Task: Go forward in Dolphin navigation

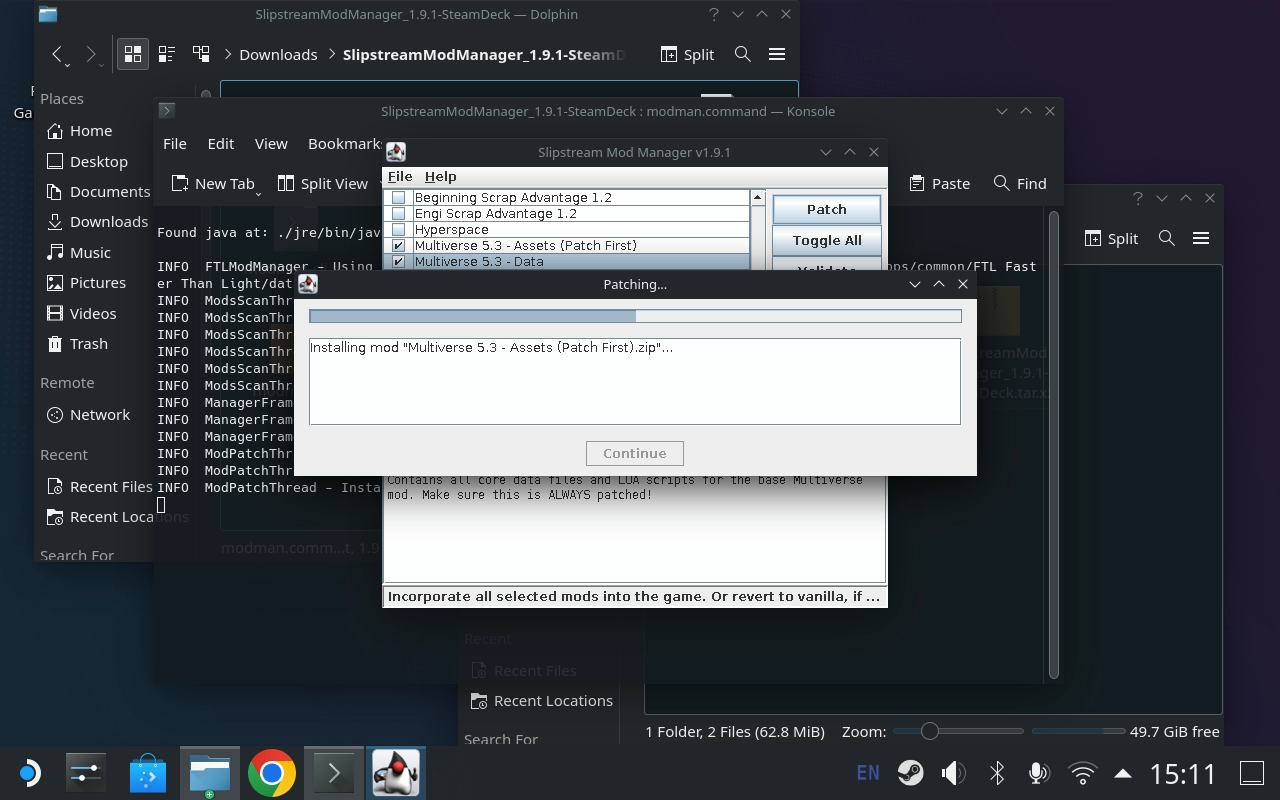Action: pos(92,54)
